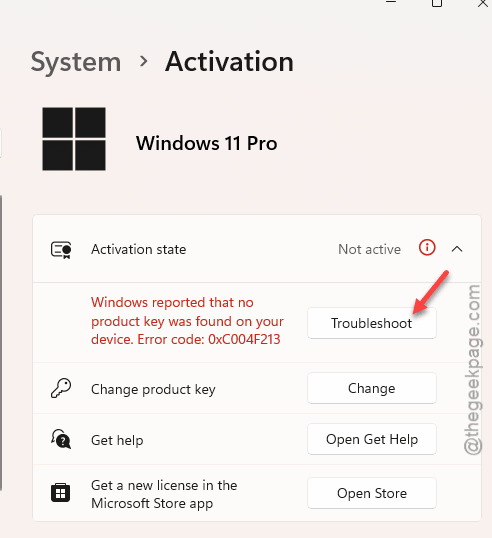Screen dimensions: 492x538
Task: Click the Windows logo icon
Action: (x=74, y=139)
